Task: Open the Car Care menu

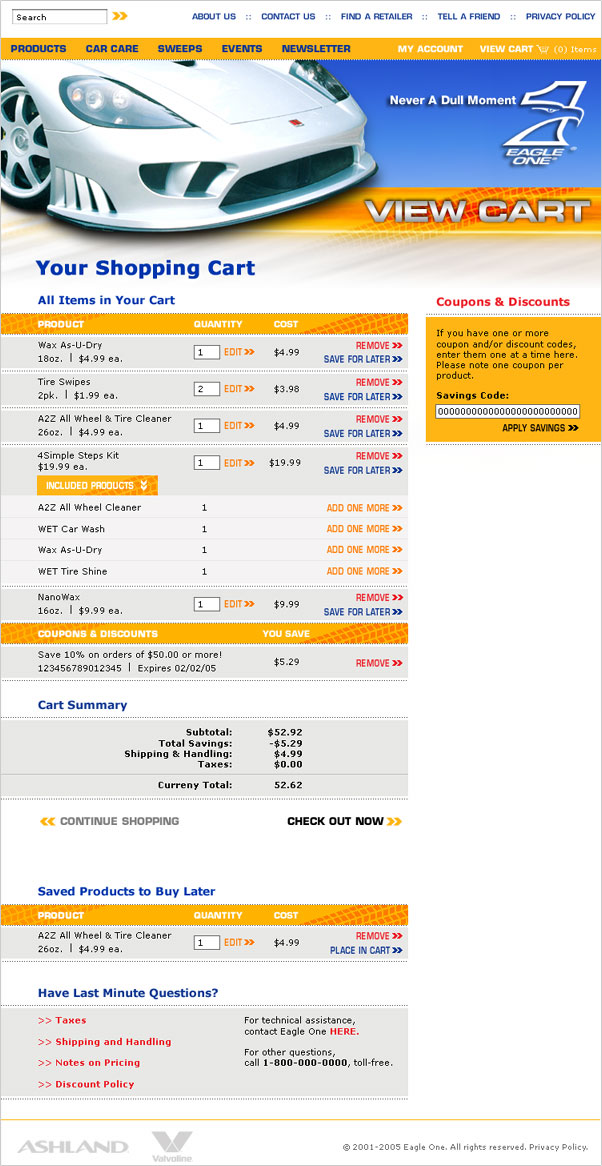Action: click(x=112, y=49)
